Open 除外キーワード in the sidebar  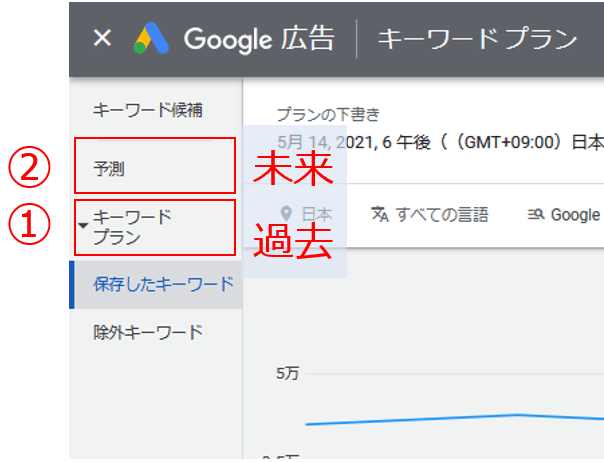tap(148, 332)
